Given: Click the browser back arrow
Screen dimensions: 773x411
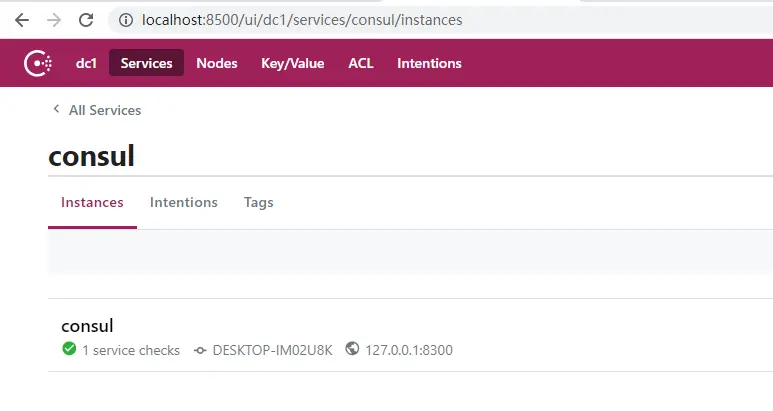Looking at the screenshot, I should pyautogui.click(x=22, y=20).
